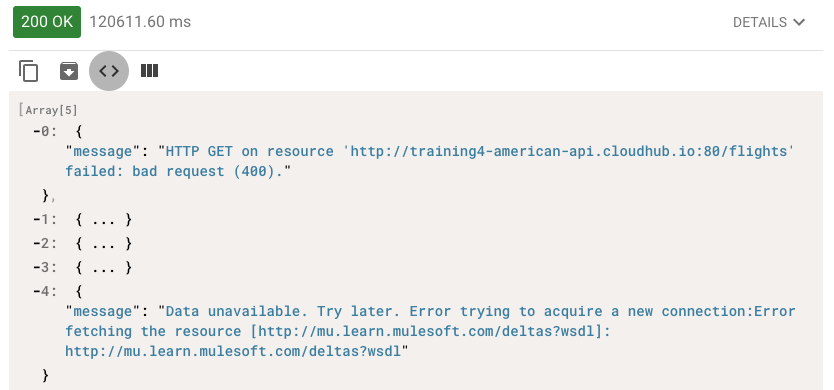Image resolution: width=834 pixels, height=390 pixels.
Task: Toggle source view code icon
Action: click(109, 71)
